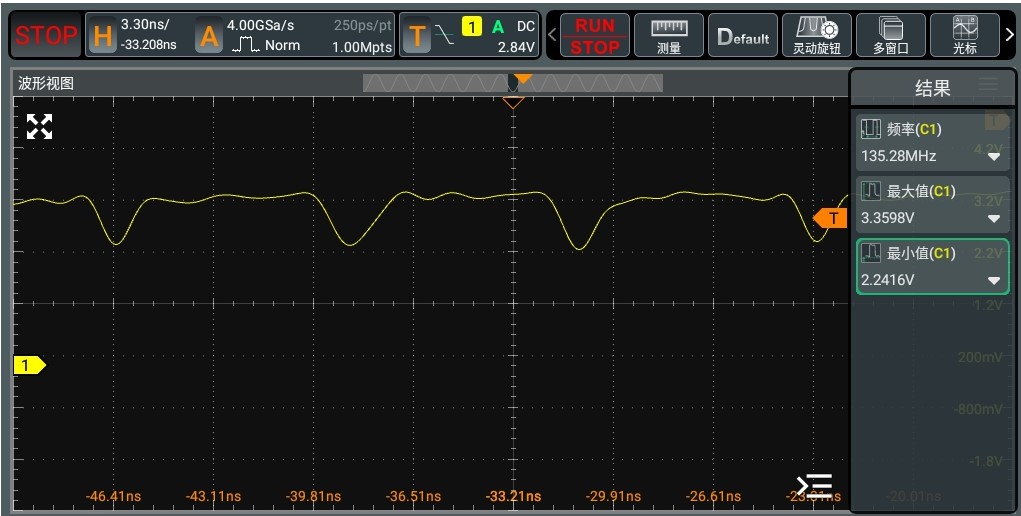
Task: Click the orange trigger level T marker
Action: pos(831,218)
